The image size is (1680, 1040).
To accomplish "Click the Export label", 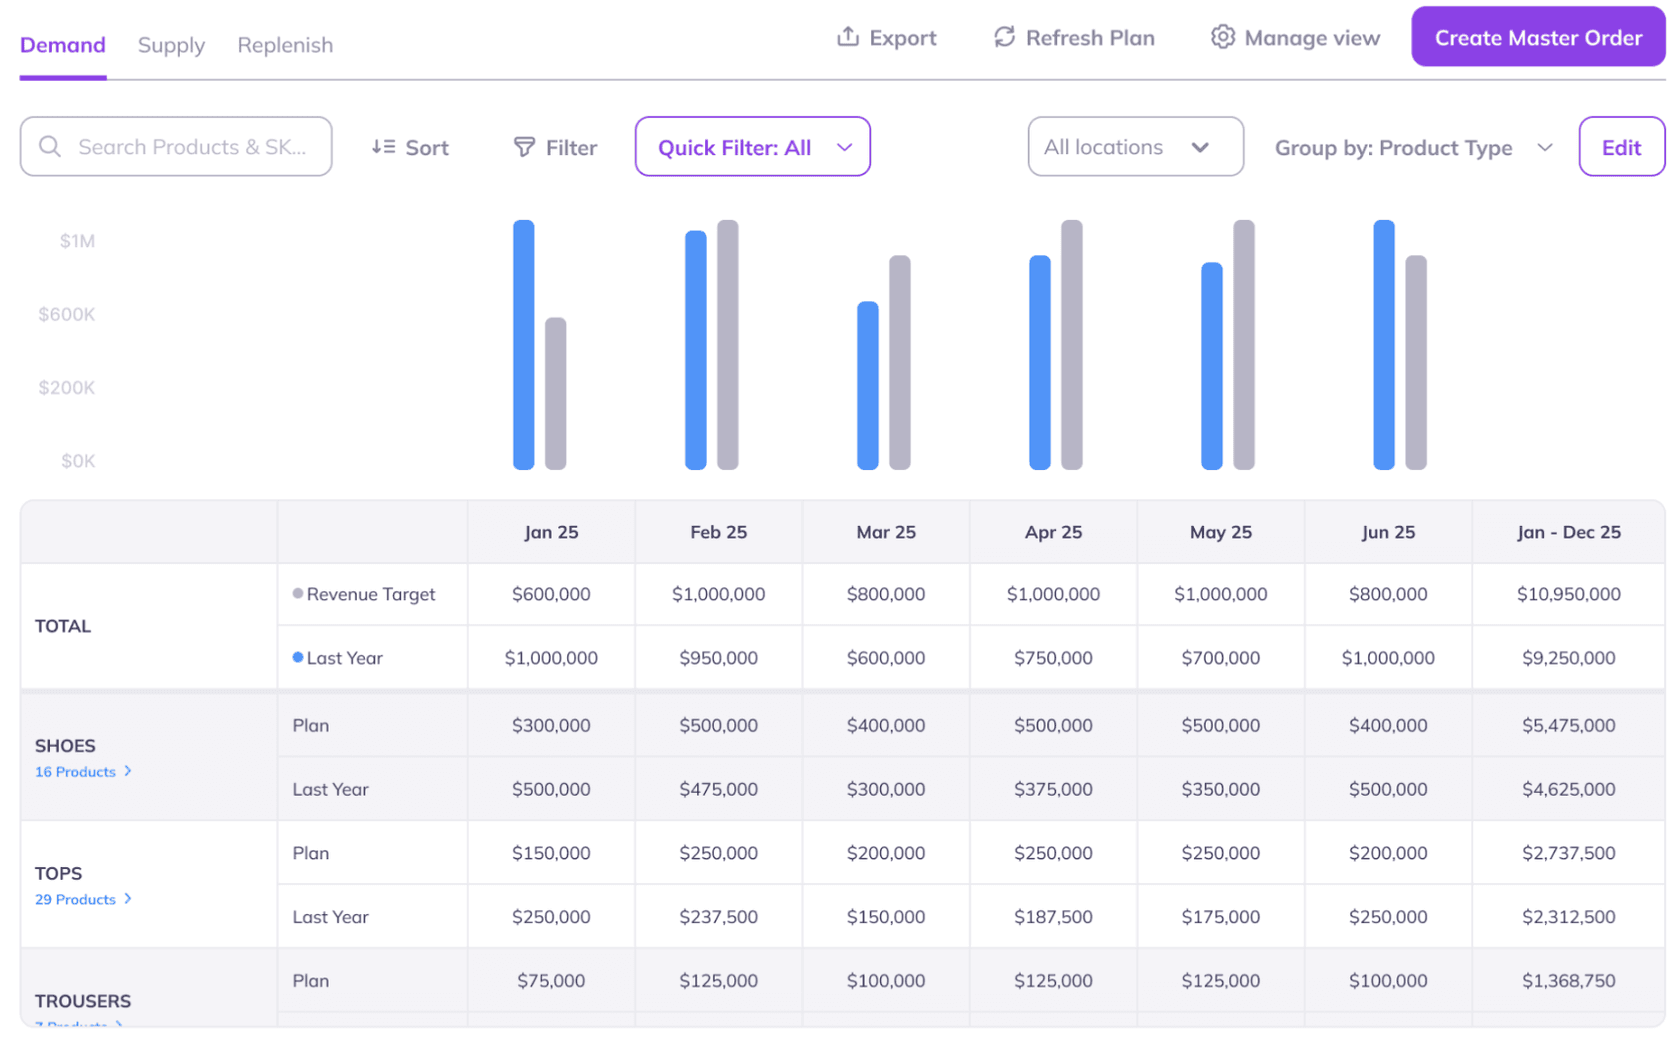I will coord(903,38).
